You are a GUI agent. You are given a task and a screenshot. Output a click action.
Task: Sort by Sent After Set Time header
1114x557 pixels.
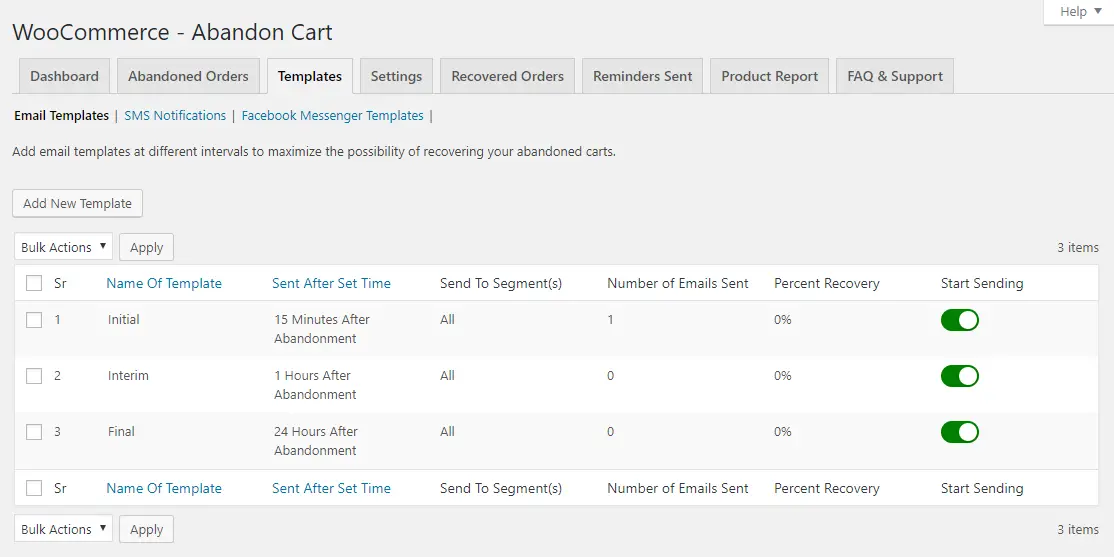331,283
